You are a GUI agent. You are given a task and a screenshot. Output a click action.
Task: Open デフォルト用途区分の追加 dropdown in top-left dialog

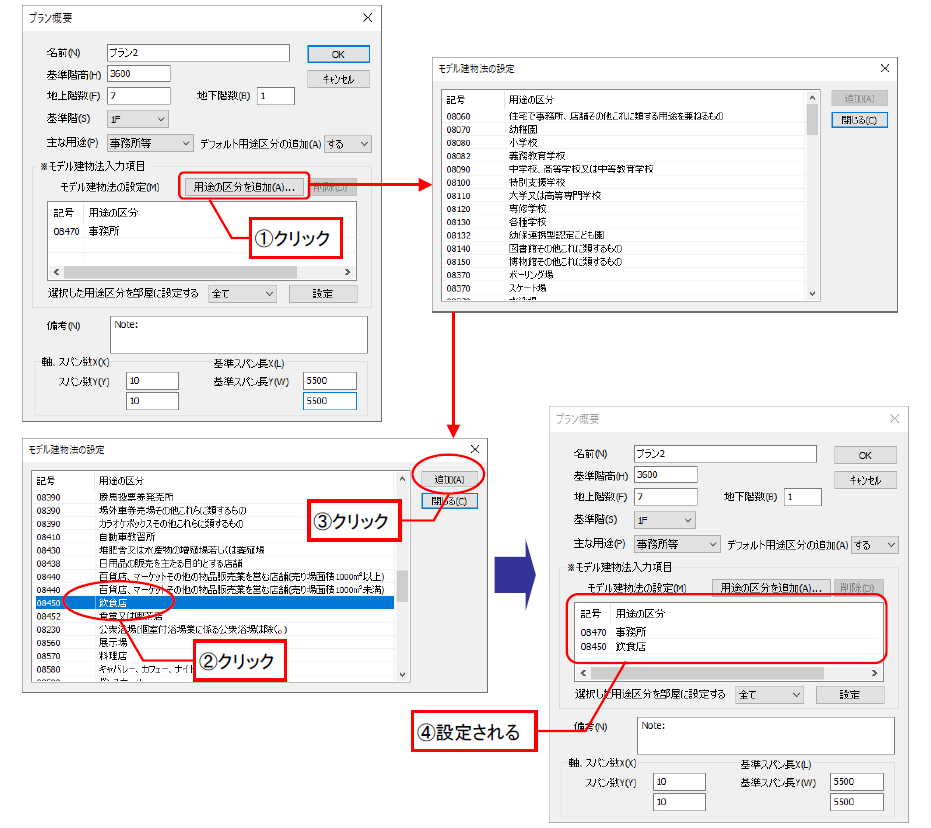click(348, 144)
